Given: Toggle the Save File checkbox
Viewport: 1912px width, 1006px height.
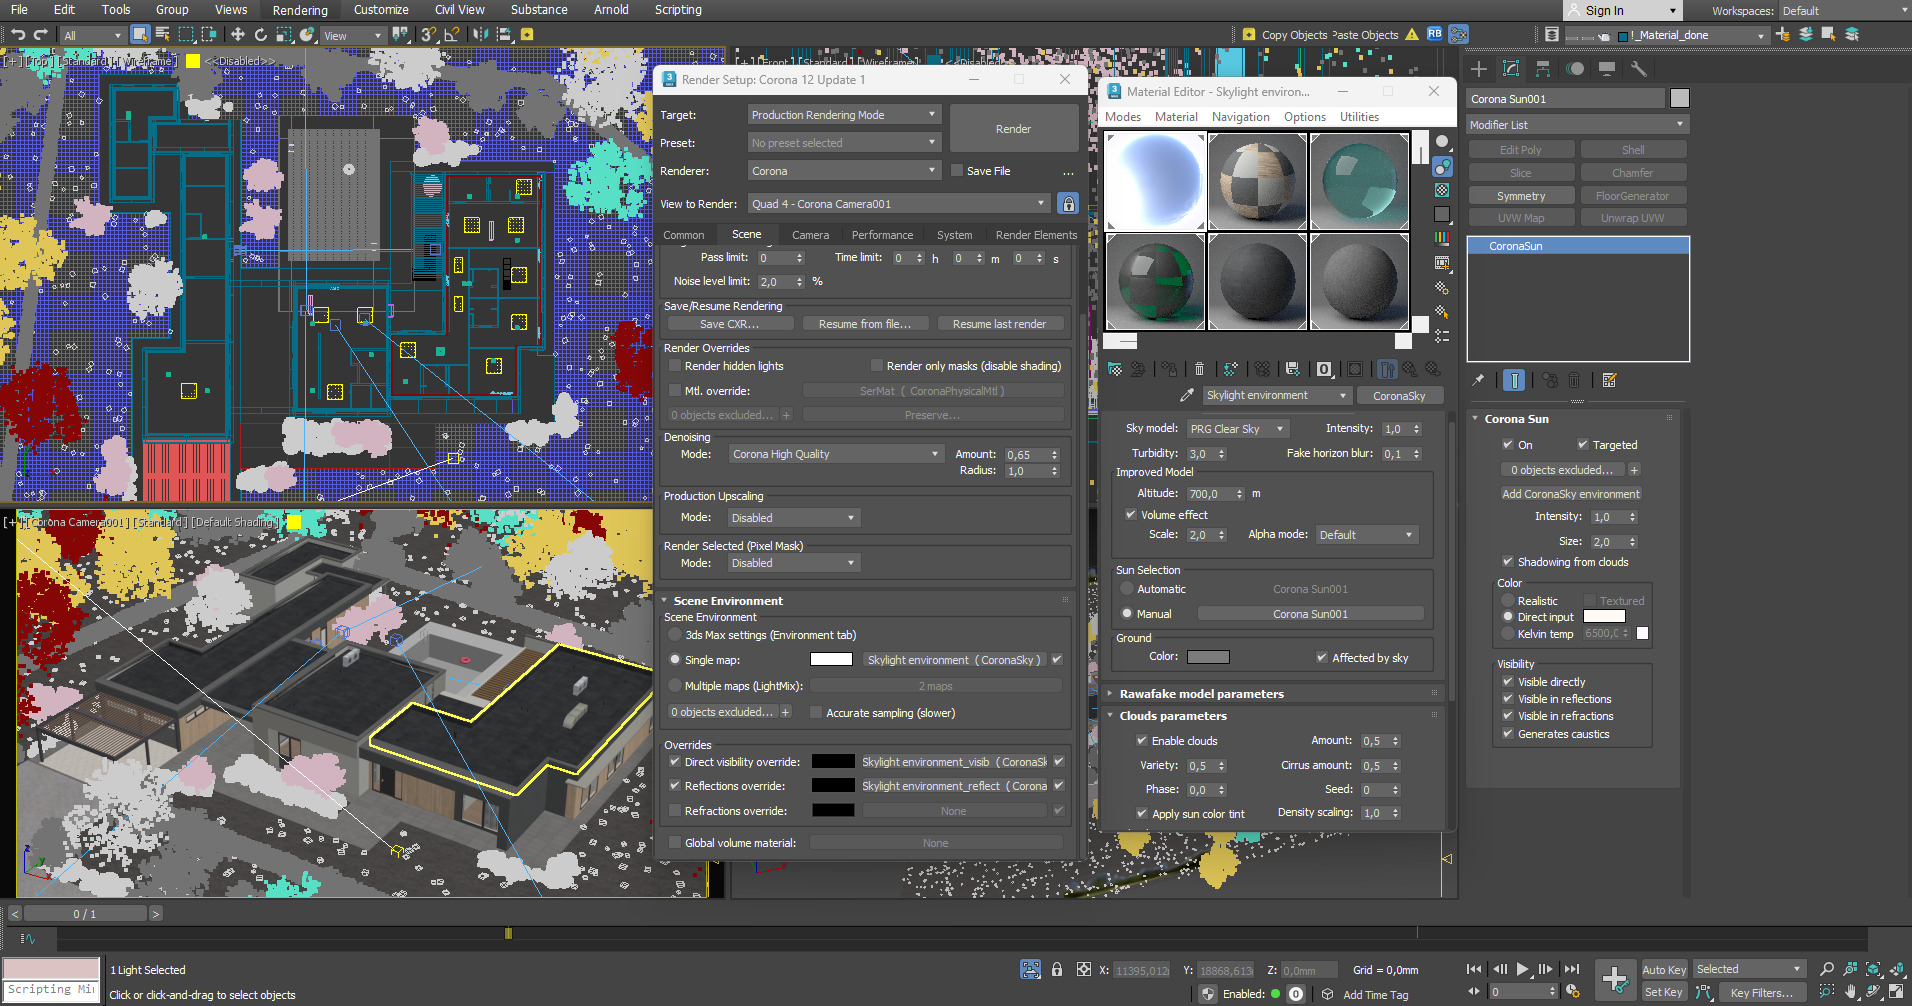Looking at the screenshot, I should pos(957,171).
